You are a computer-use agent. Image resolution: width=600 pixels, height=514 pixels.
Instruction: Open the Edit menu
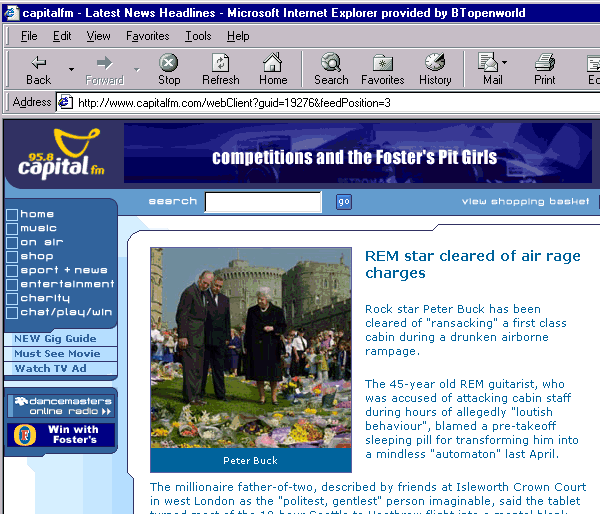62,36
